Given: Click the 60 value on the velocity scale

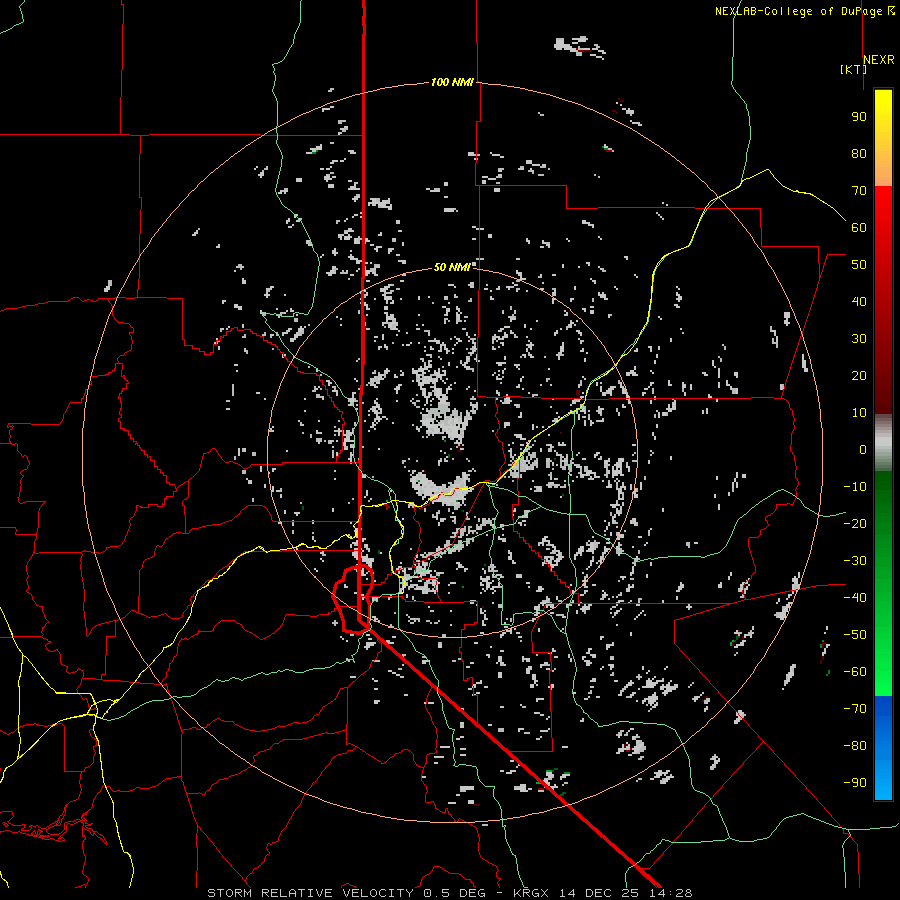Looking at the screenshot, I should pyautogui.click(x=859, y=228).
